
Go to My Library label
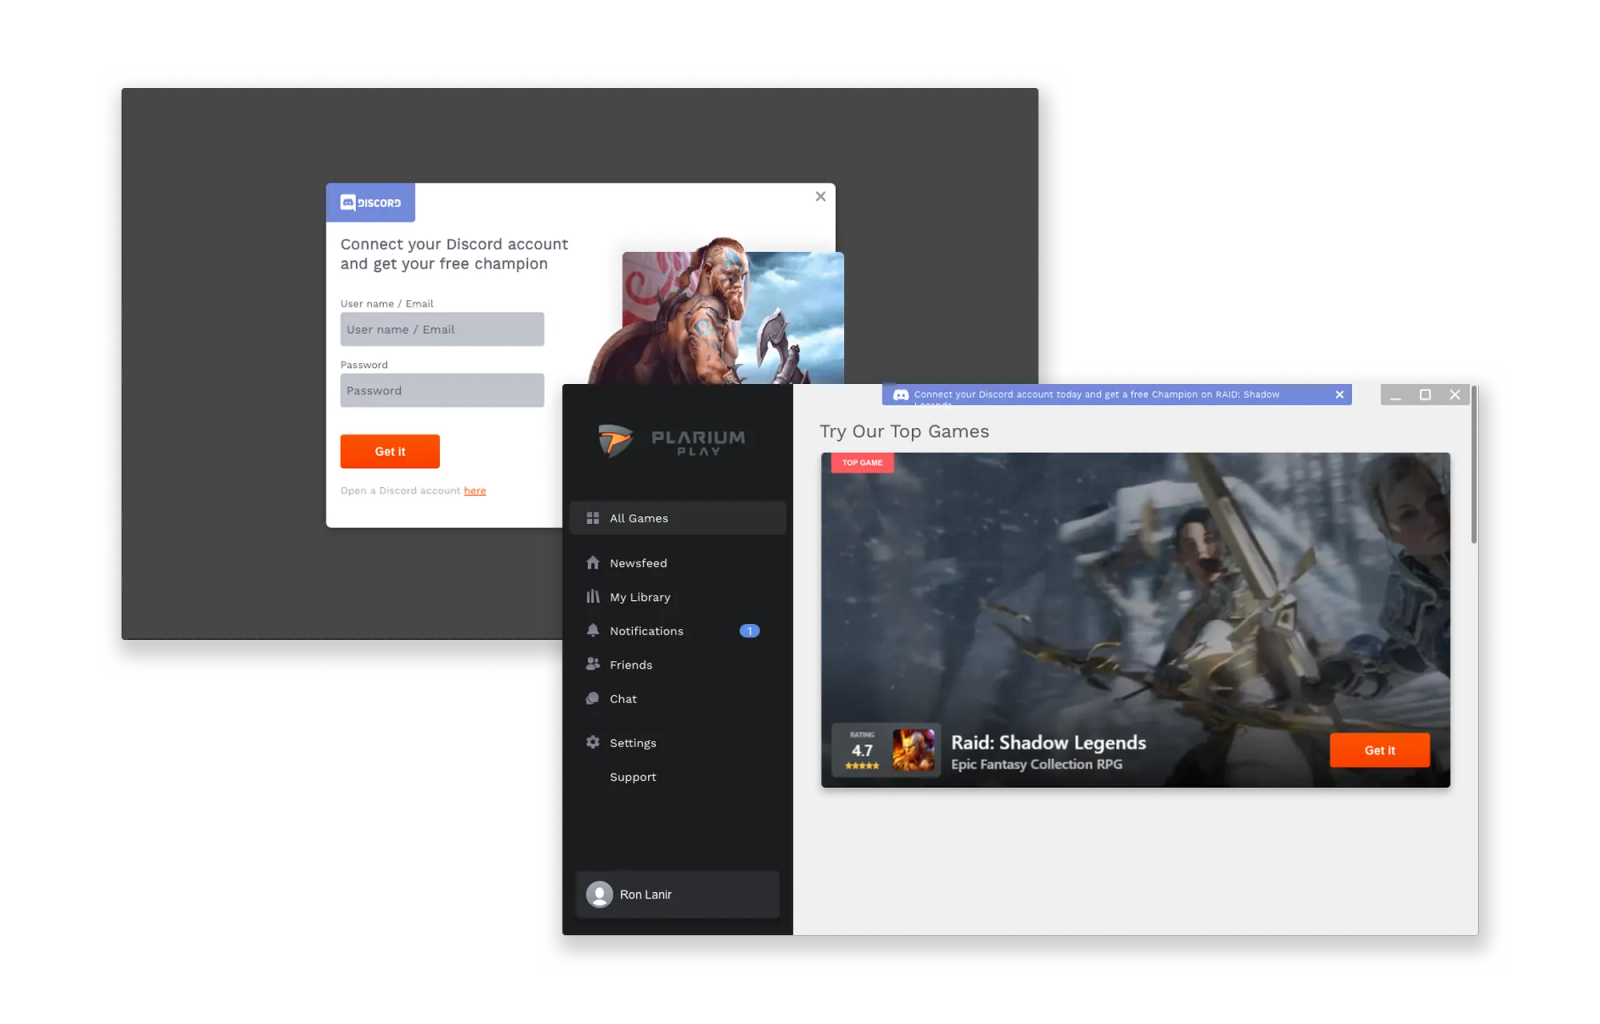(x=640, y=597)
